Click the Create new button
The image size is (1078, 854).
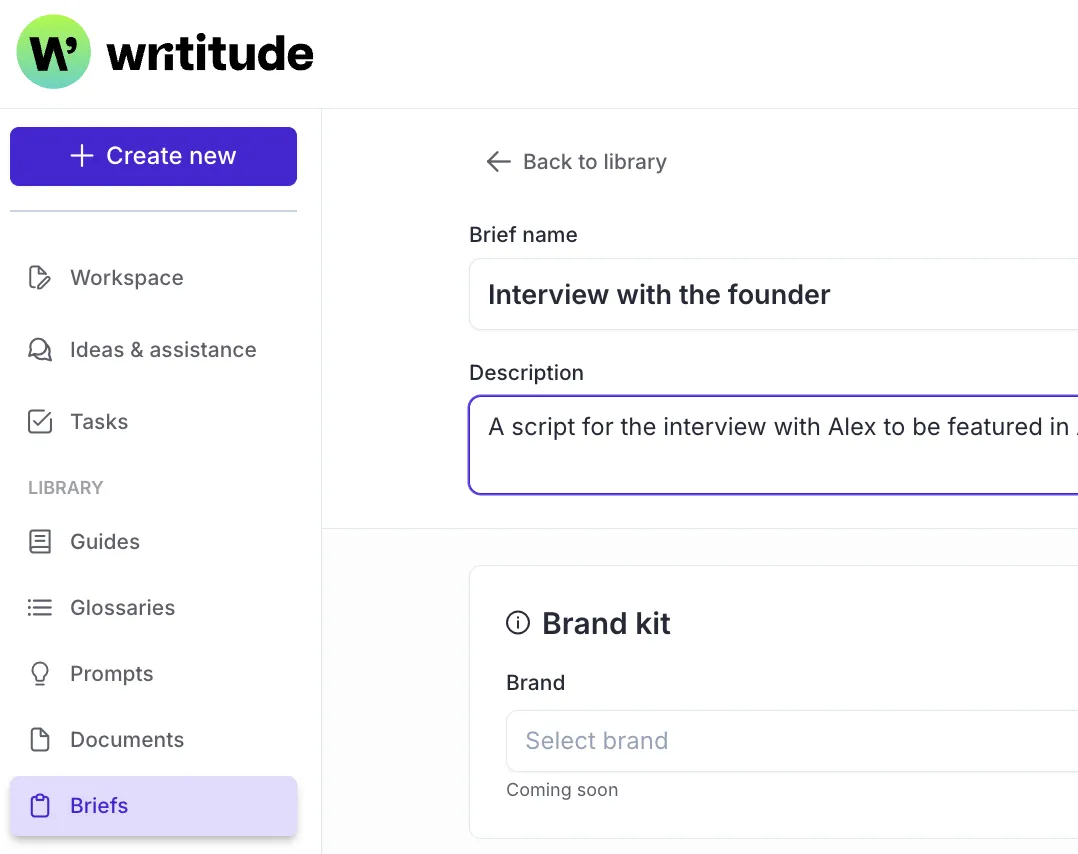[153, 156]
